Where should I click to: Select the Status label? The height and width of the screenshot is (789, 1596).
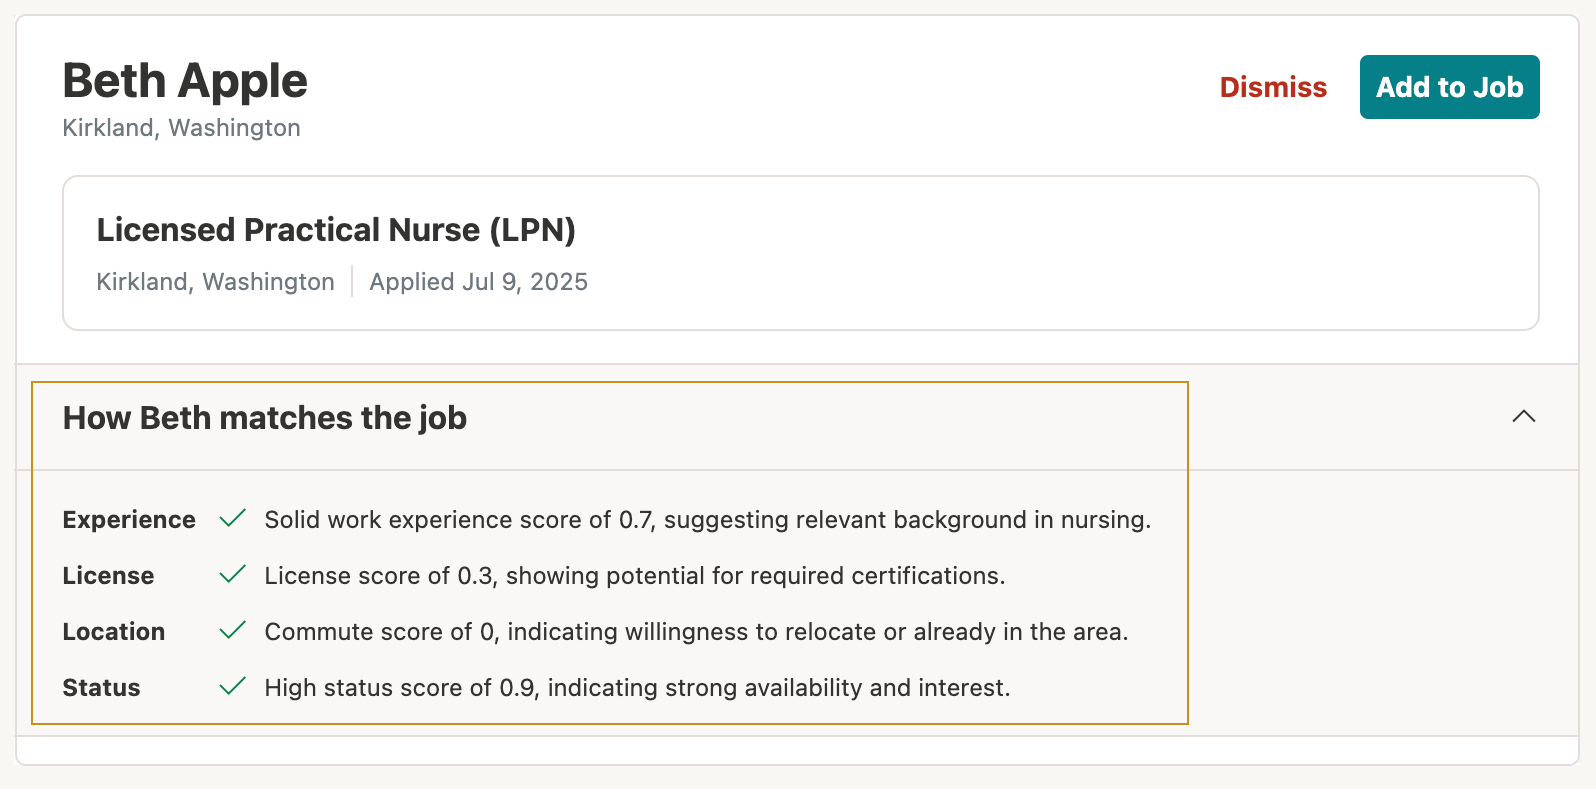tap(101, 688)
